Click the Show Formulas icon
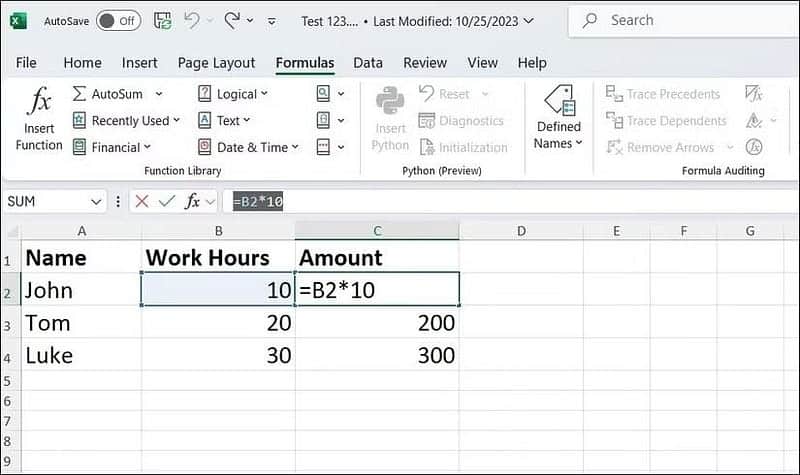The width and height of the screenshot is (800, 475). [x=754, y=94]
